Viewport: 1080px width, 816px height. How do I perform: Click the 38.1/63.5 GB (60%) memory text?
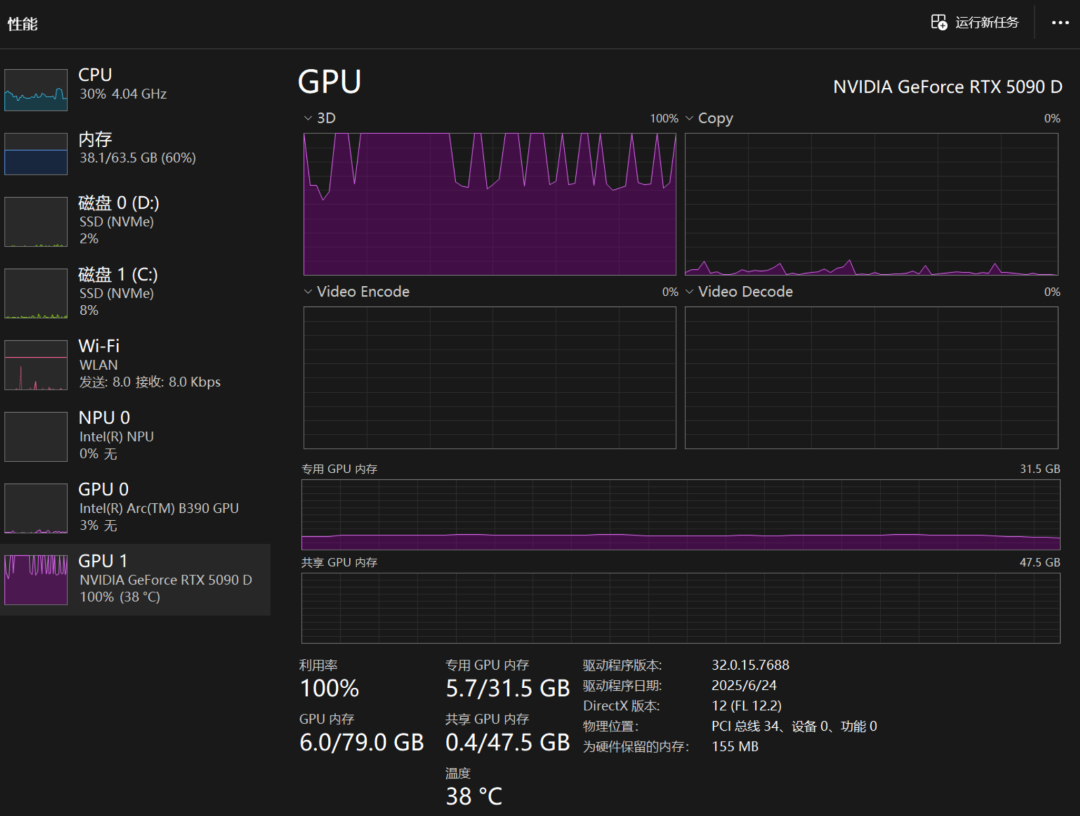(x=138, y=158)
